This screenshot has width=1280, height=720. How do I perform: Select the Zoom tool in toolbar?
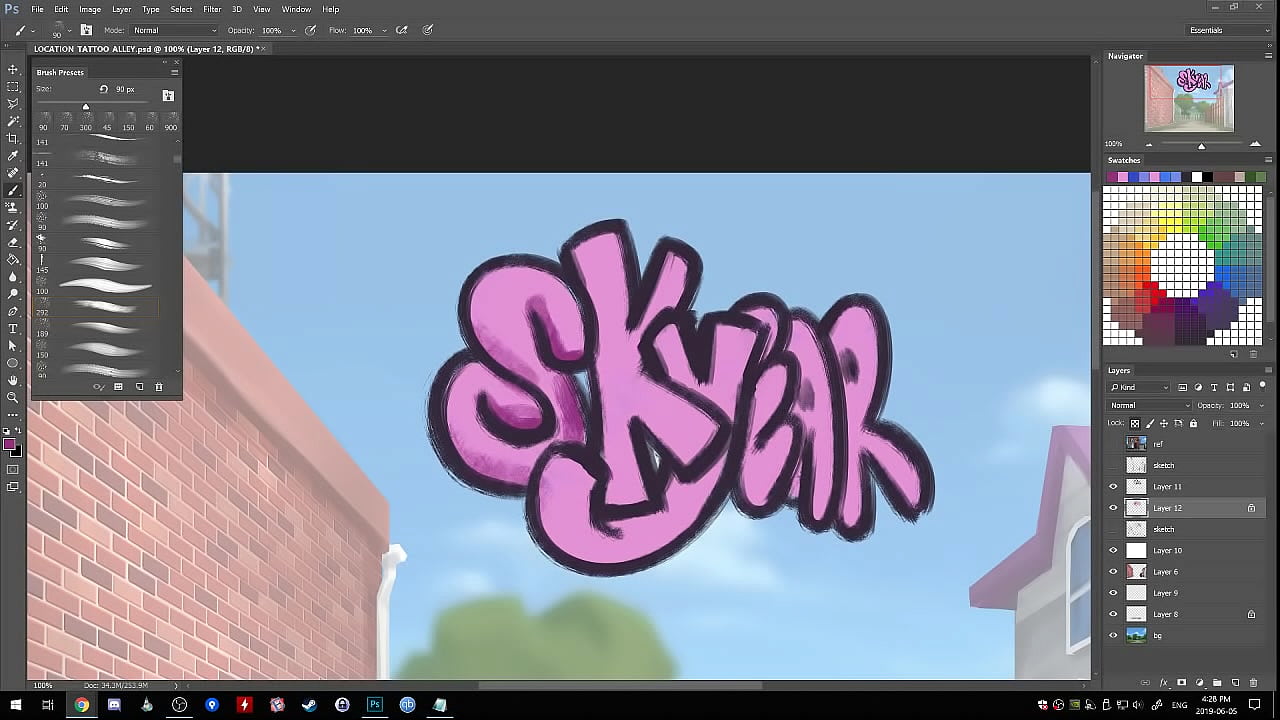click(13, 397)
